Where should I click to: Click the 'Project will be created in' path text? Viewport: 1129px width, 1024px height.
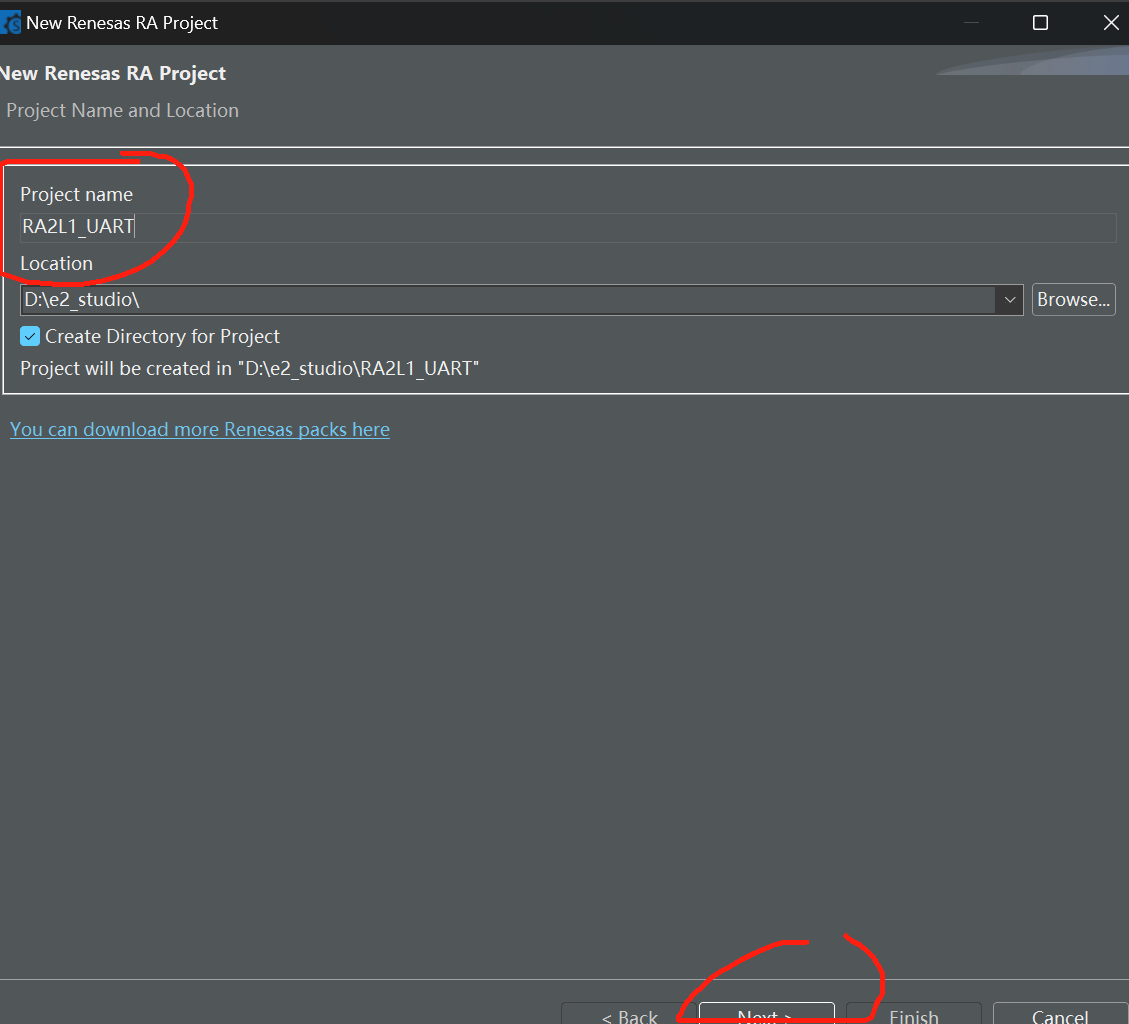coord(249,369)
